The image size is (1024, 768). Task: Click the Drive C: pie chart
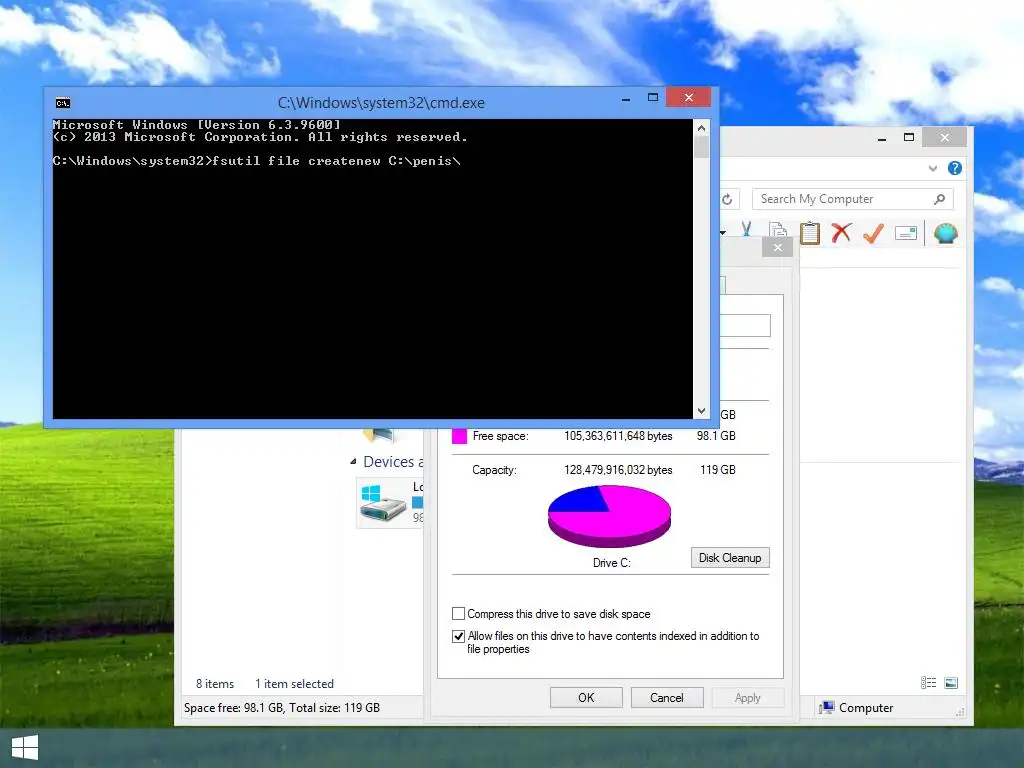609,516
